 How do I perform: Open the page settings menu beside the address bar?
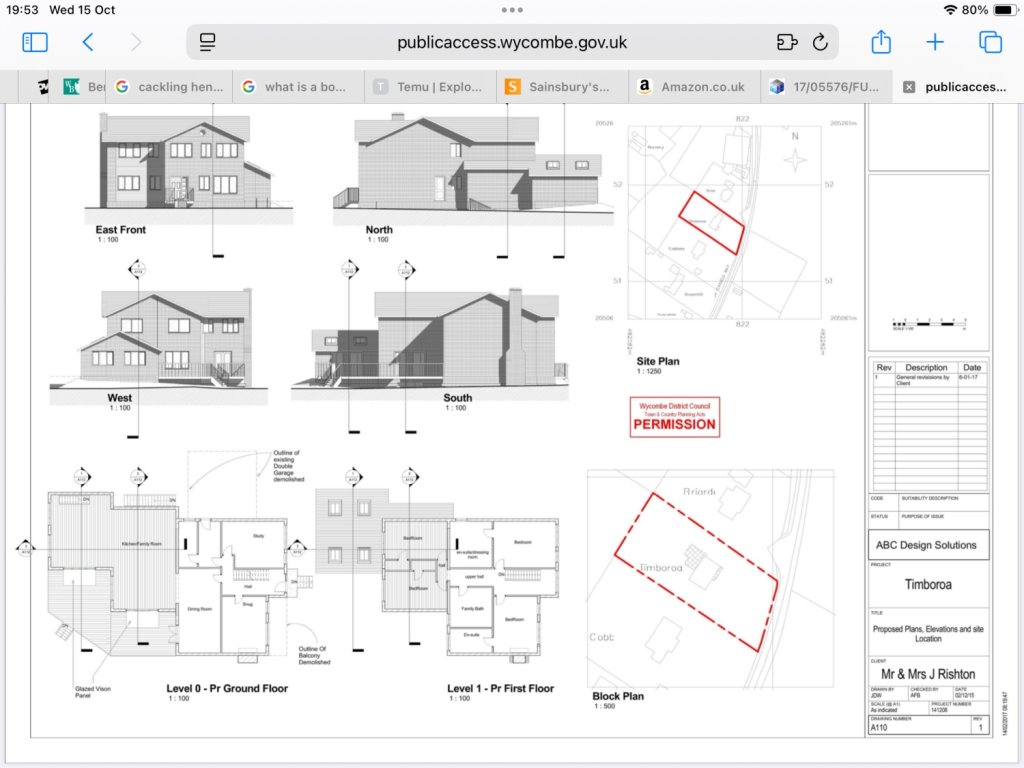click(x=207, y=42)
